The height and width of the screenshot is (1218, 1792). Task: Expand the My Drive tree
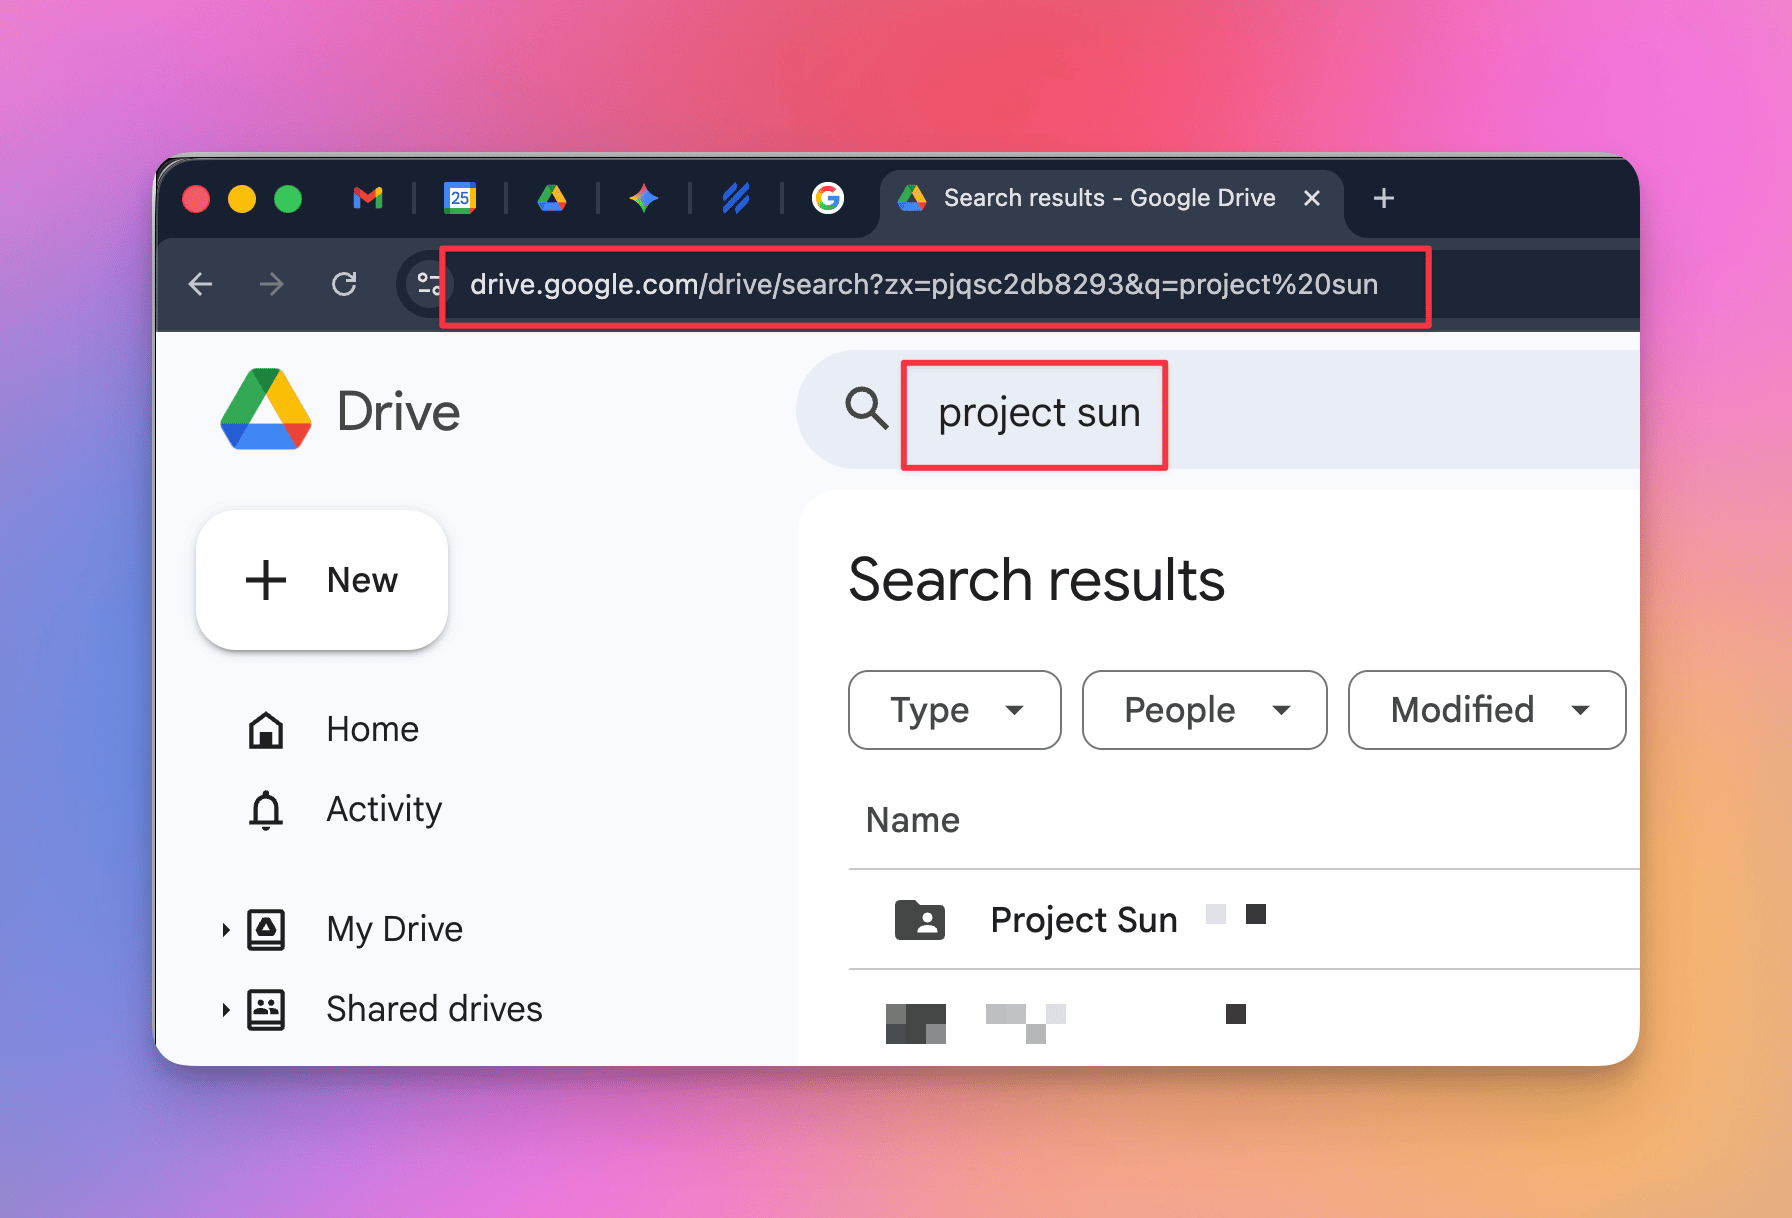point(226,930)
